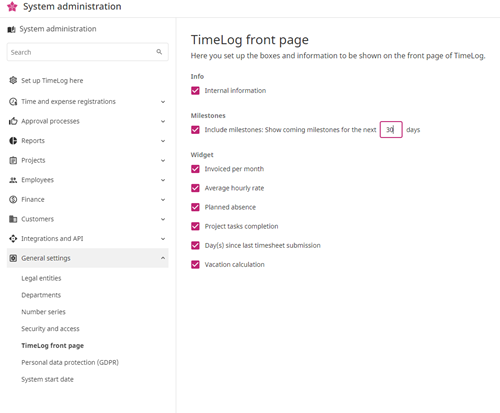Click the Reports pie chart icon
The height and width of the screenshot is (413, 500).
click(x=13, y=141)
